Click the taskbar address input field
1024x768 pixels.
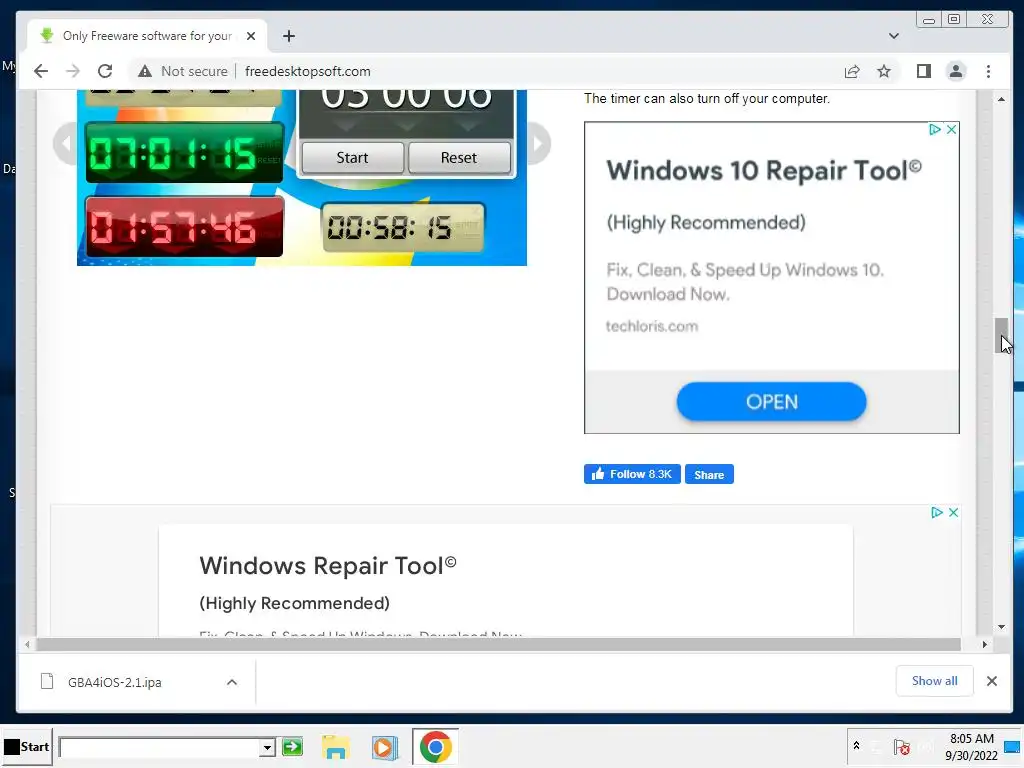click(159, 747)
